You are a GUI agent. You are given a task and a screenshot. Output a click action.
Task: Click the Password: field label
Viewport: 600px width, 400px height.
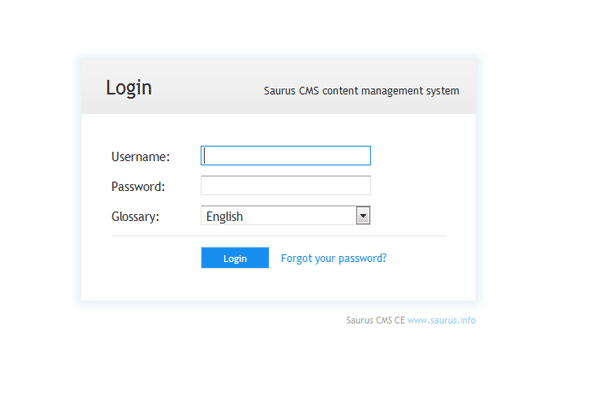(x=138, y=187)
